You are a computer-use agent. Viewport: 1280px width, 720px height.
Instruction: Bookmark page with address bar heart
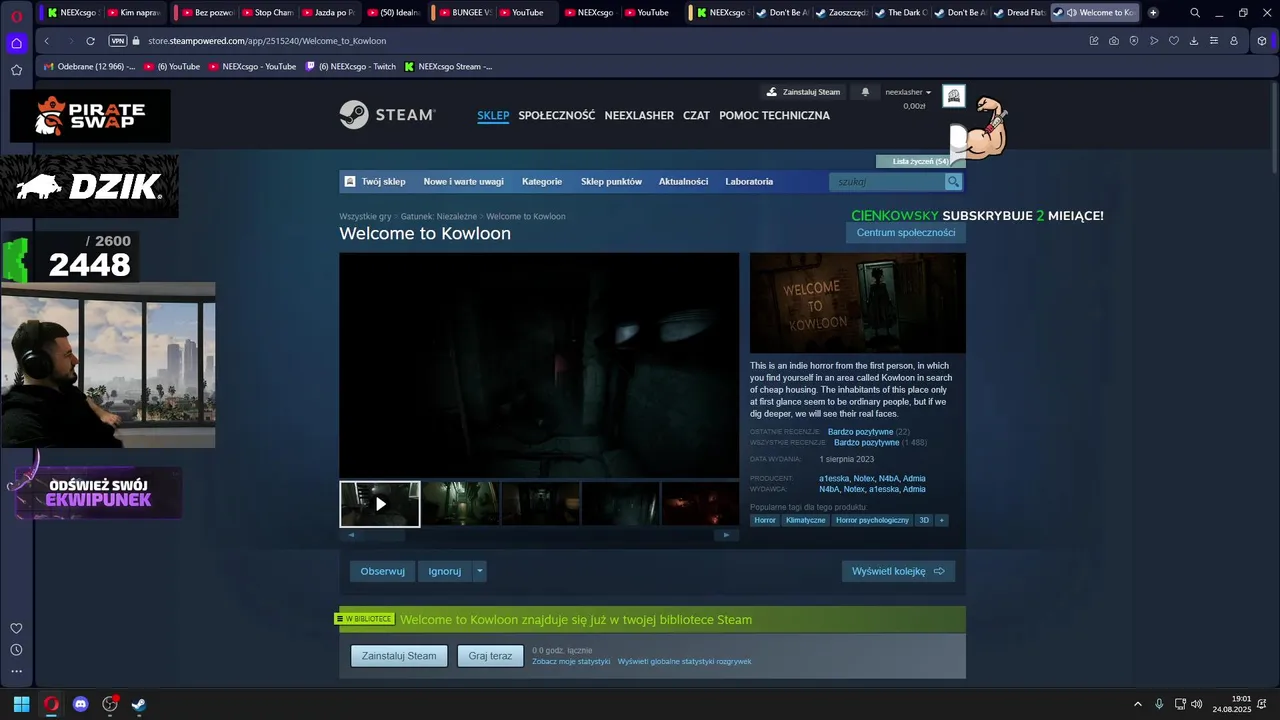[x=1174, y=41]
